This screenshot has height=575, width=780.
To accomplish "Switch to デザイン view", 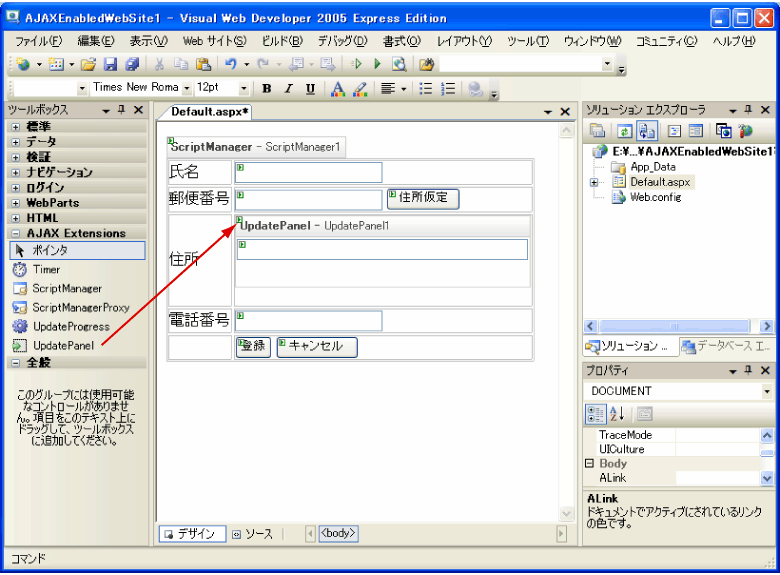I will (x=193, y=534).
